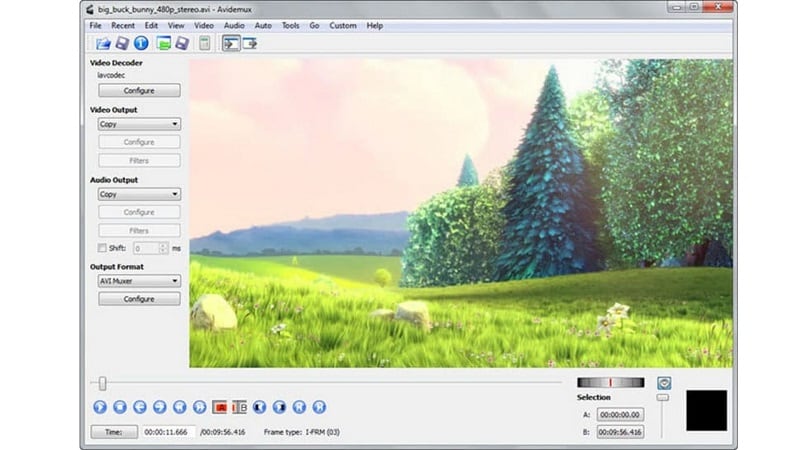Click the black audio meter preview box
The height and width of the screenshot is (450, 800).
[x=706, y=410]
